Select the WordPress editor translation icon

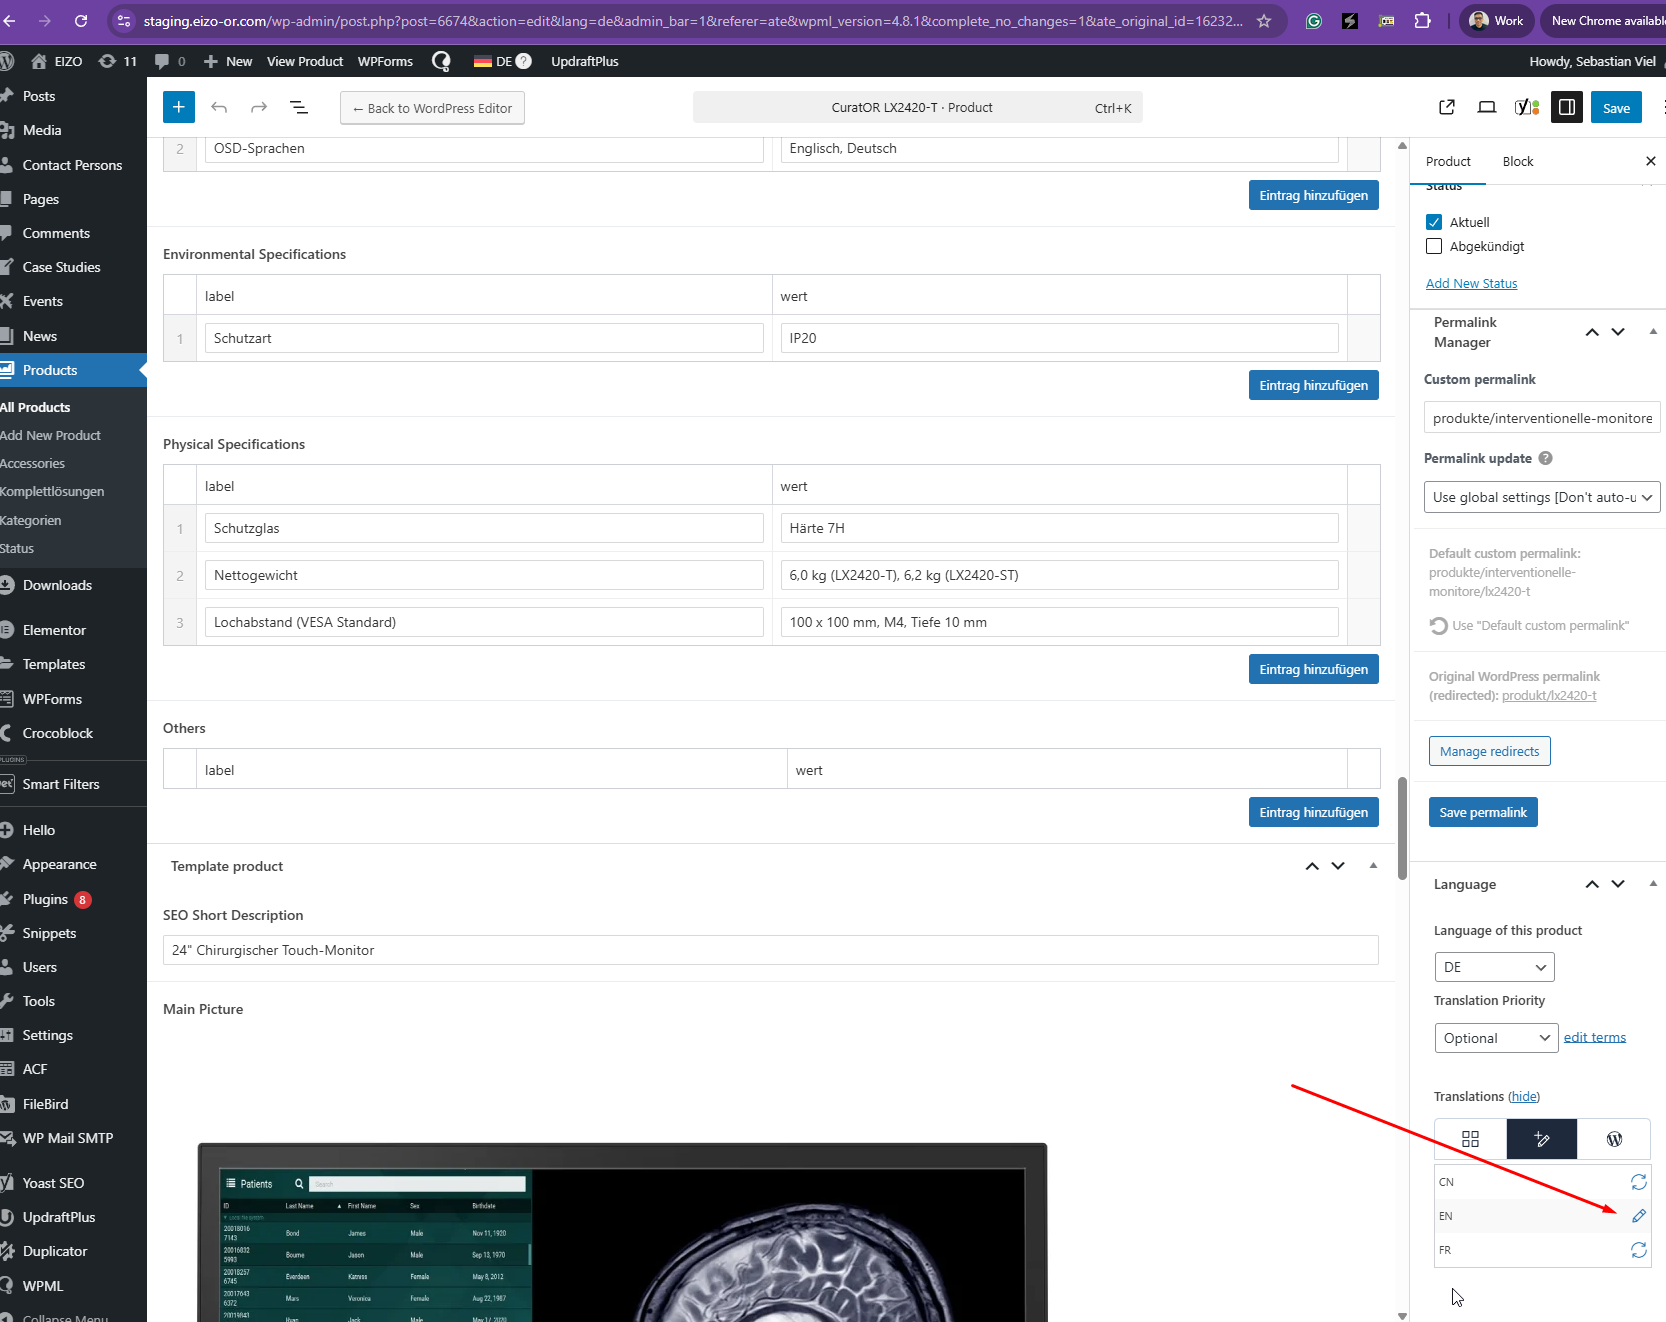point(1614,1139)
